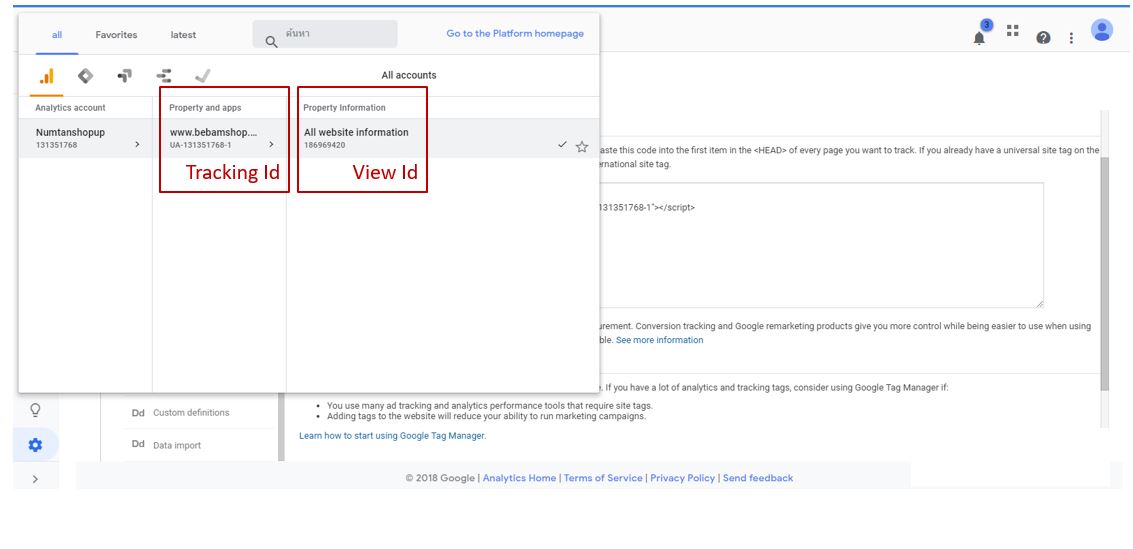Click Go to the Platform homepage
The image size is (1133, 549).
[x=515, y=33]
